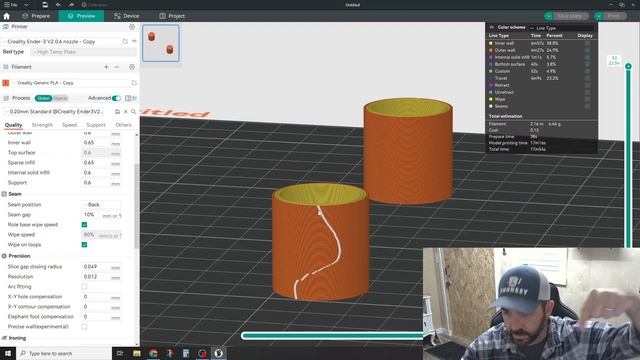640x360 pixels.
Task: Open Printer settings gear icon
Action: click(x=132, y=27)
